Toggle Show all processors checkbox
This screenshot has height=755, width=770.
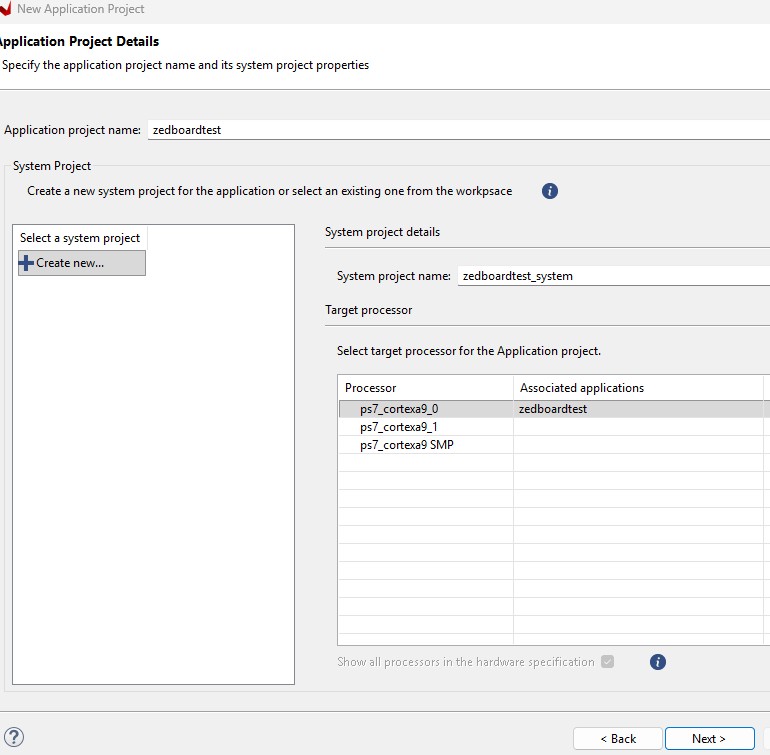(608, 662)
